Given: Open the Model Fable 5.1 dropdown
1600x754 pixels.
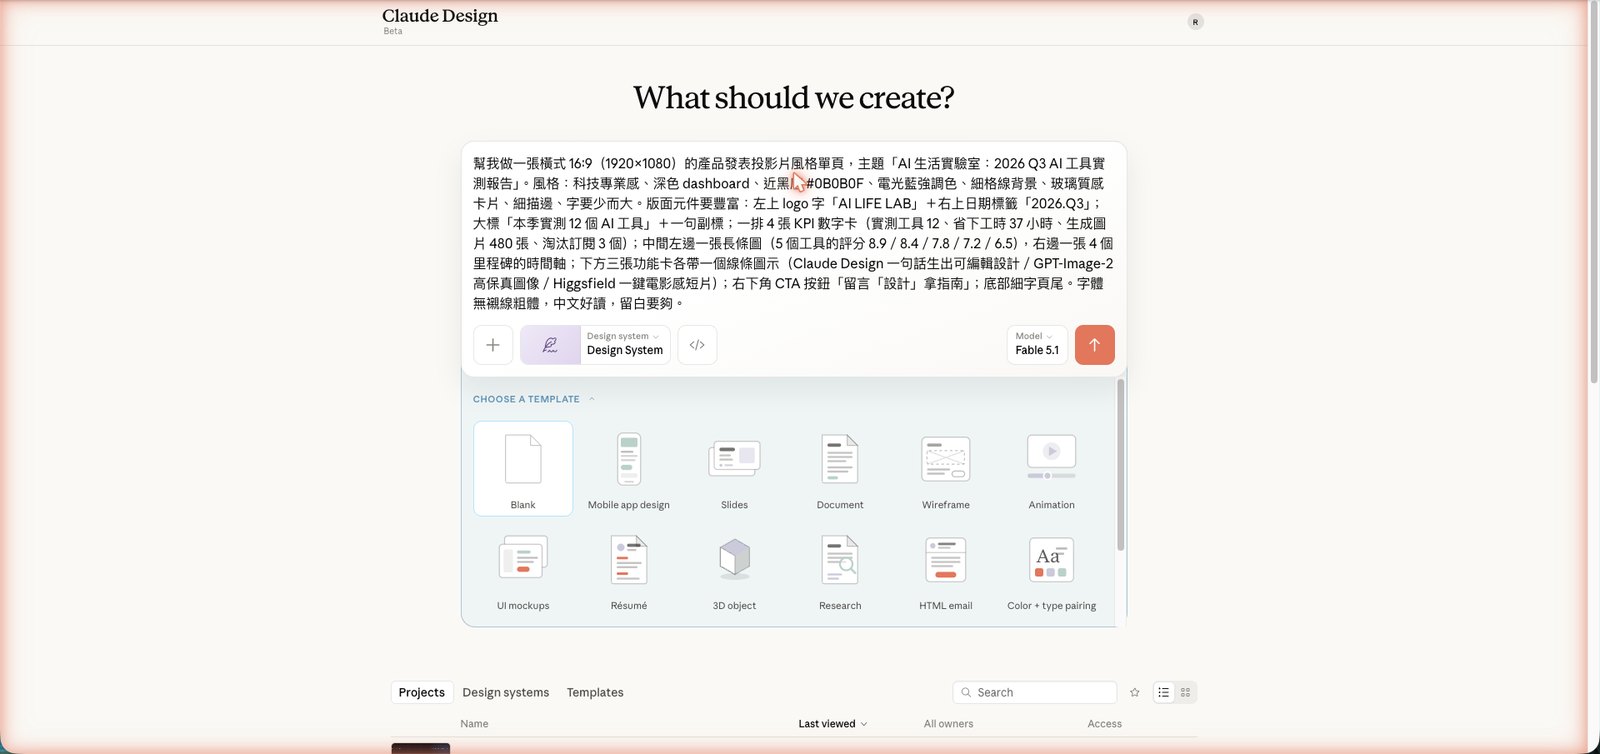Looking at the screenshot, I should (x=1037, y=345).
